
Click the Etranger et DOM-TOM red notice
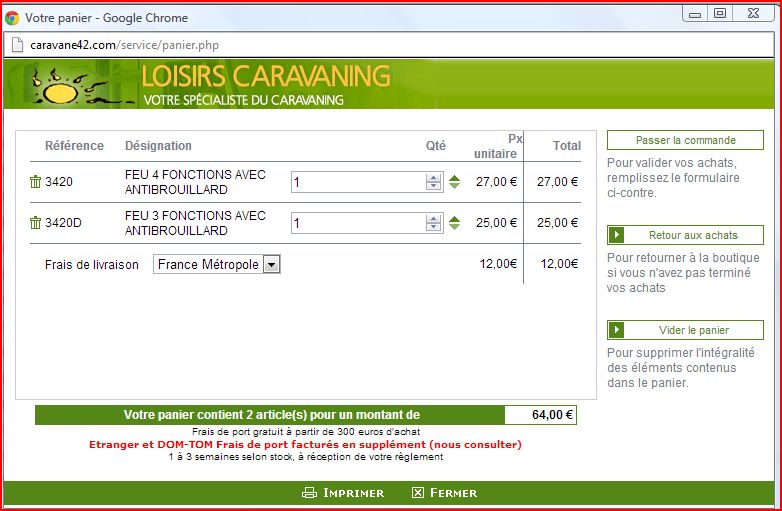[x=305, y=444]
